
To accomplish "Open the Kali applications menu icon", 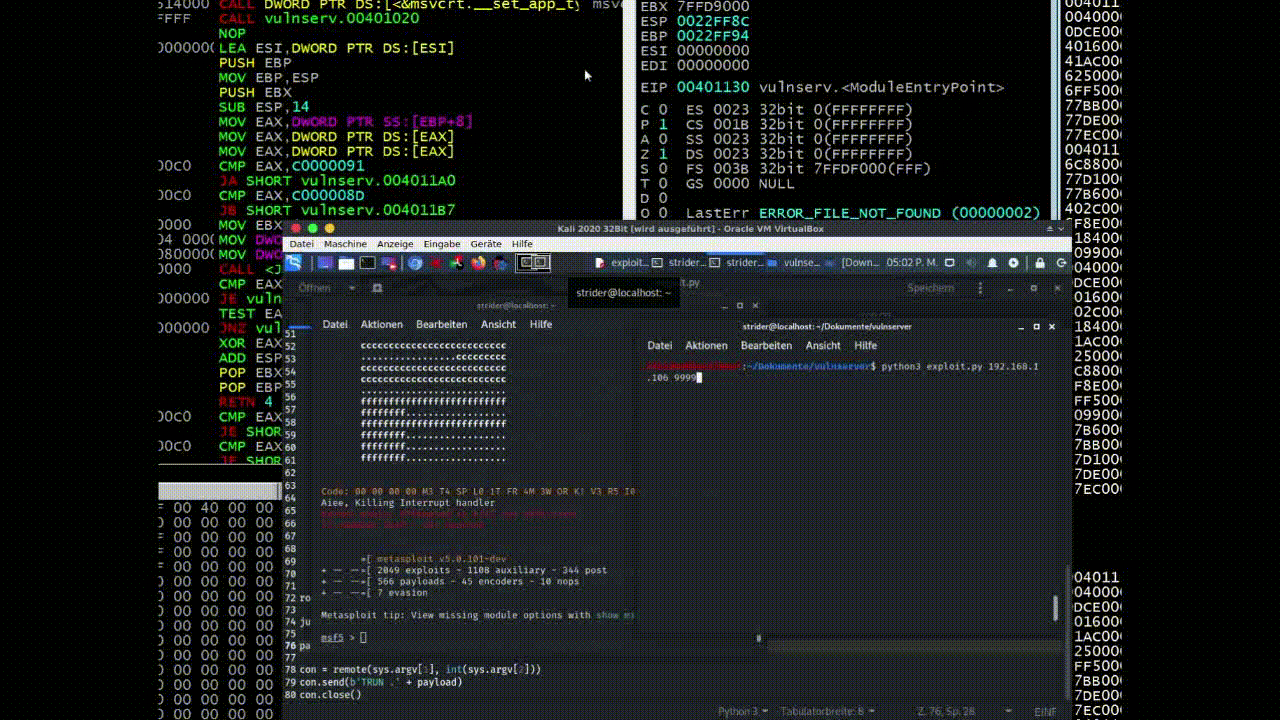I will (293, 263).
